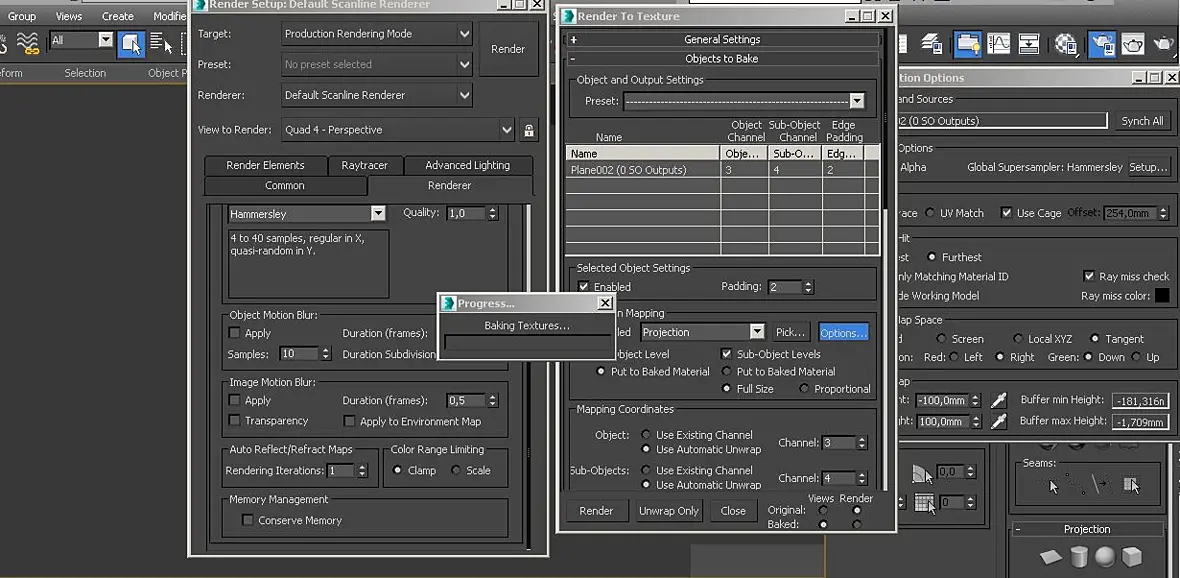
Task: Click the Seams edit selection arrow icon
Action: click(1052, 485)
